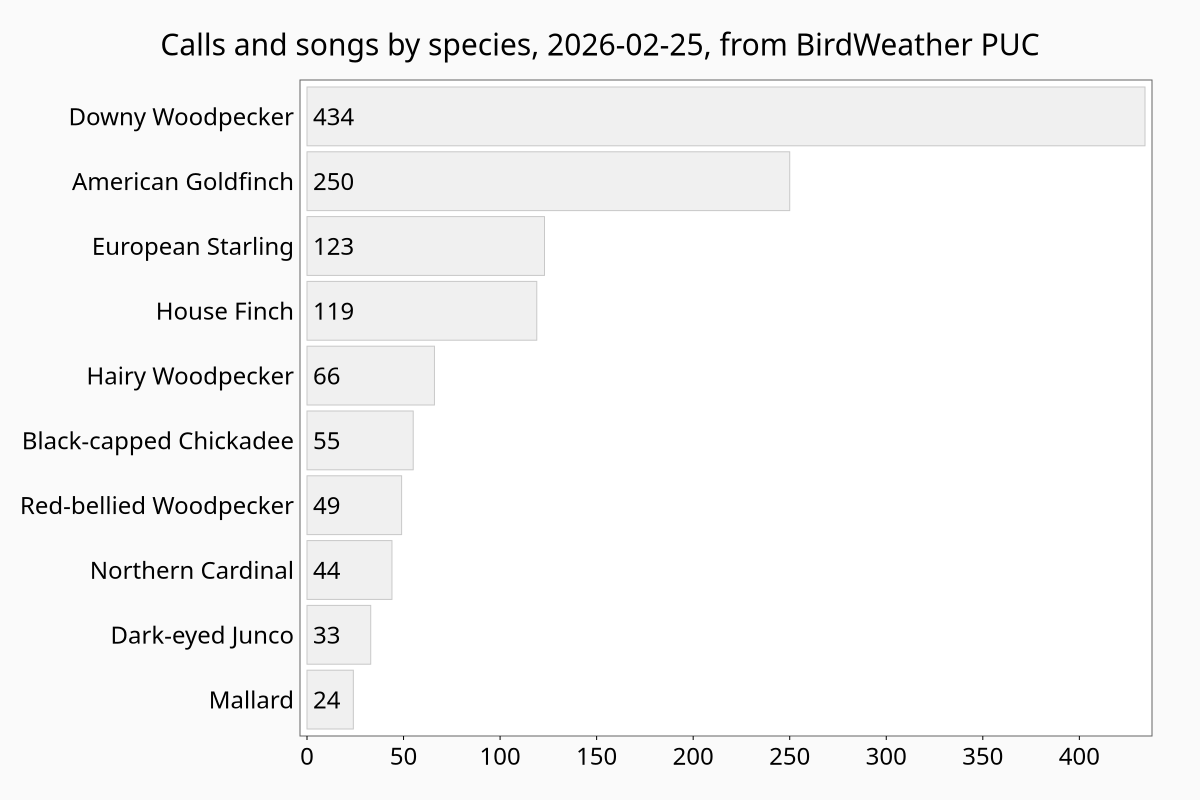Click the European Starling bar
The height and width of the screenshot is (800, 1200).
[425, 246]
